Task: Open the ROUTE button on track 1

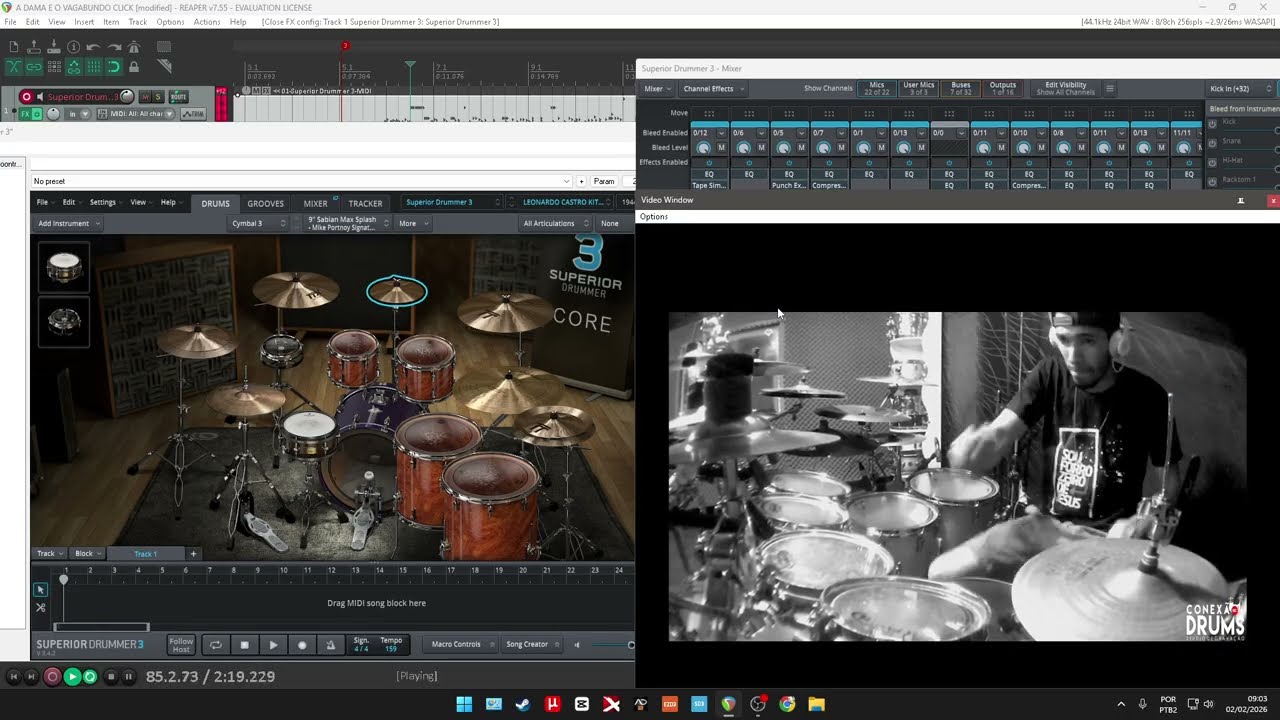Action: point(179,97)
